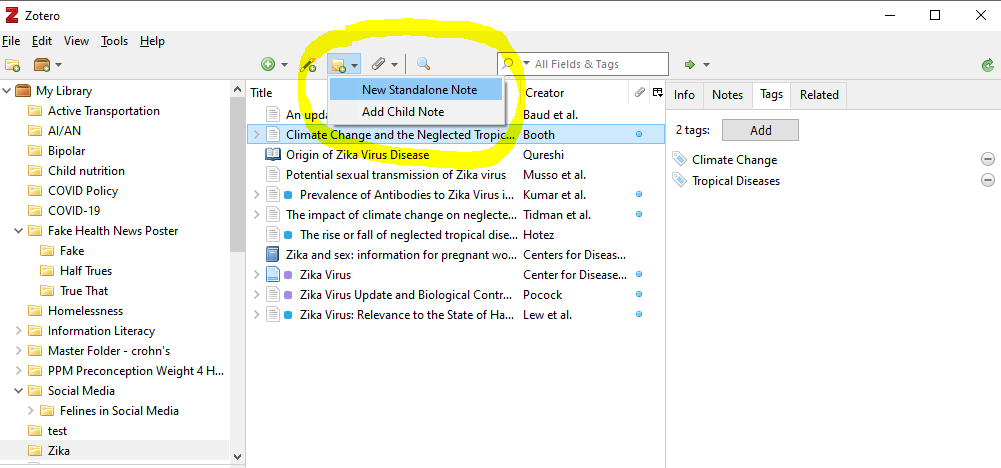Viewport: 1001px width, 468px height.
Task: Open the View menu
Action: pos(77,41)
